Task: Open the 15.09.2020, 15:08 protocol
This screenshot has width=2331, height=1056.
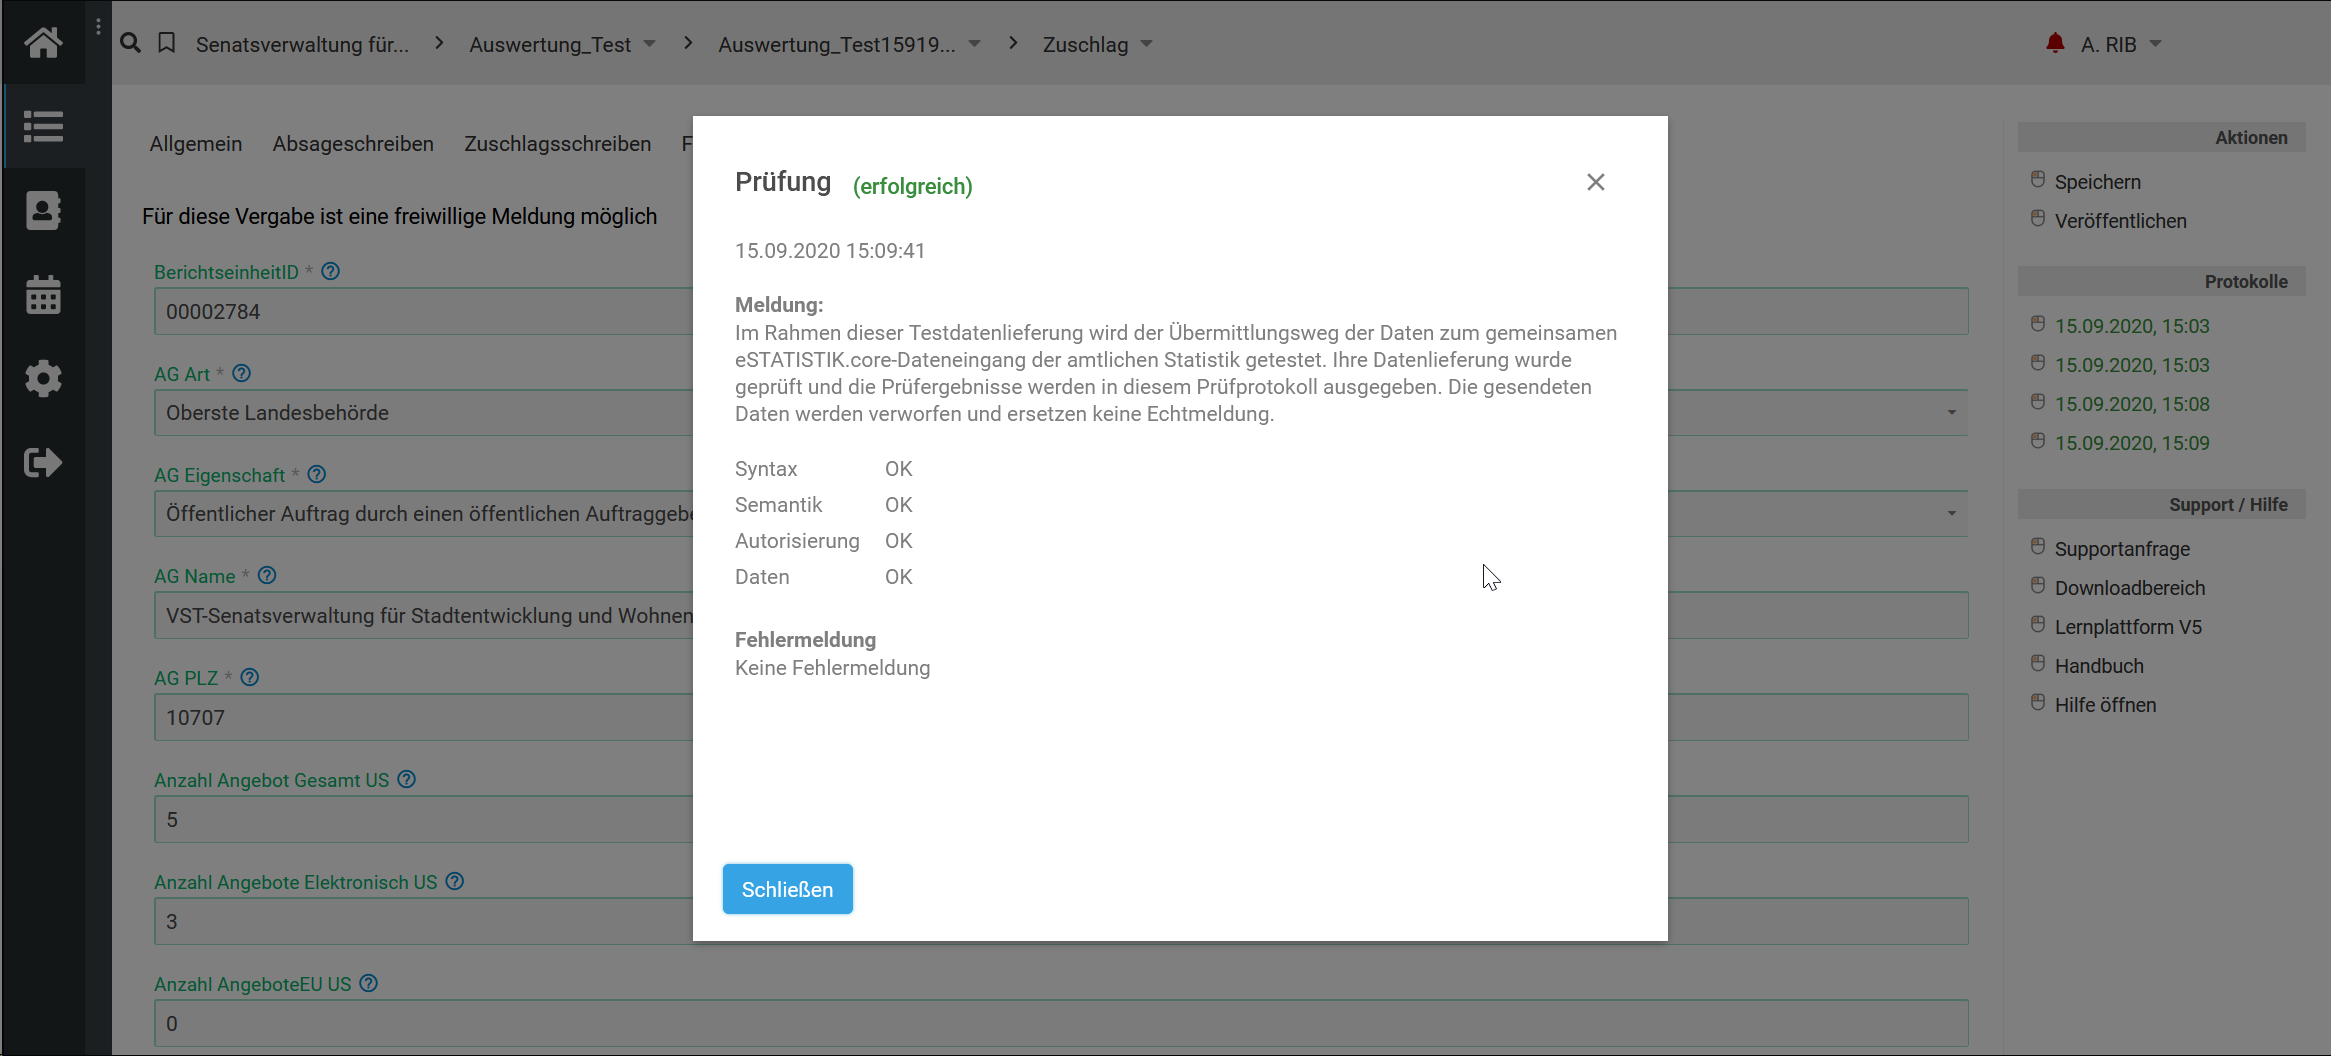Action: (2131, 404)
